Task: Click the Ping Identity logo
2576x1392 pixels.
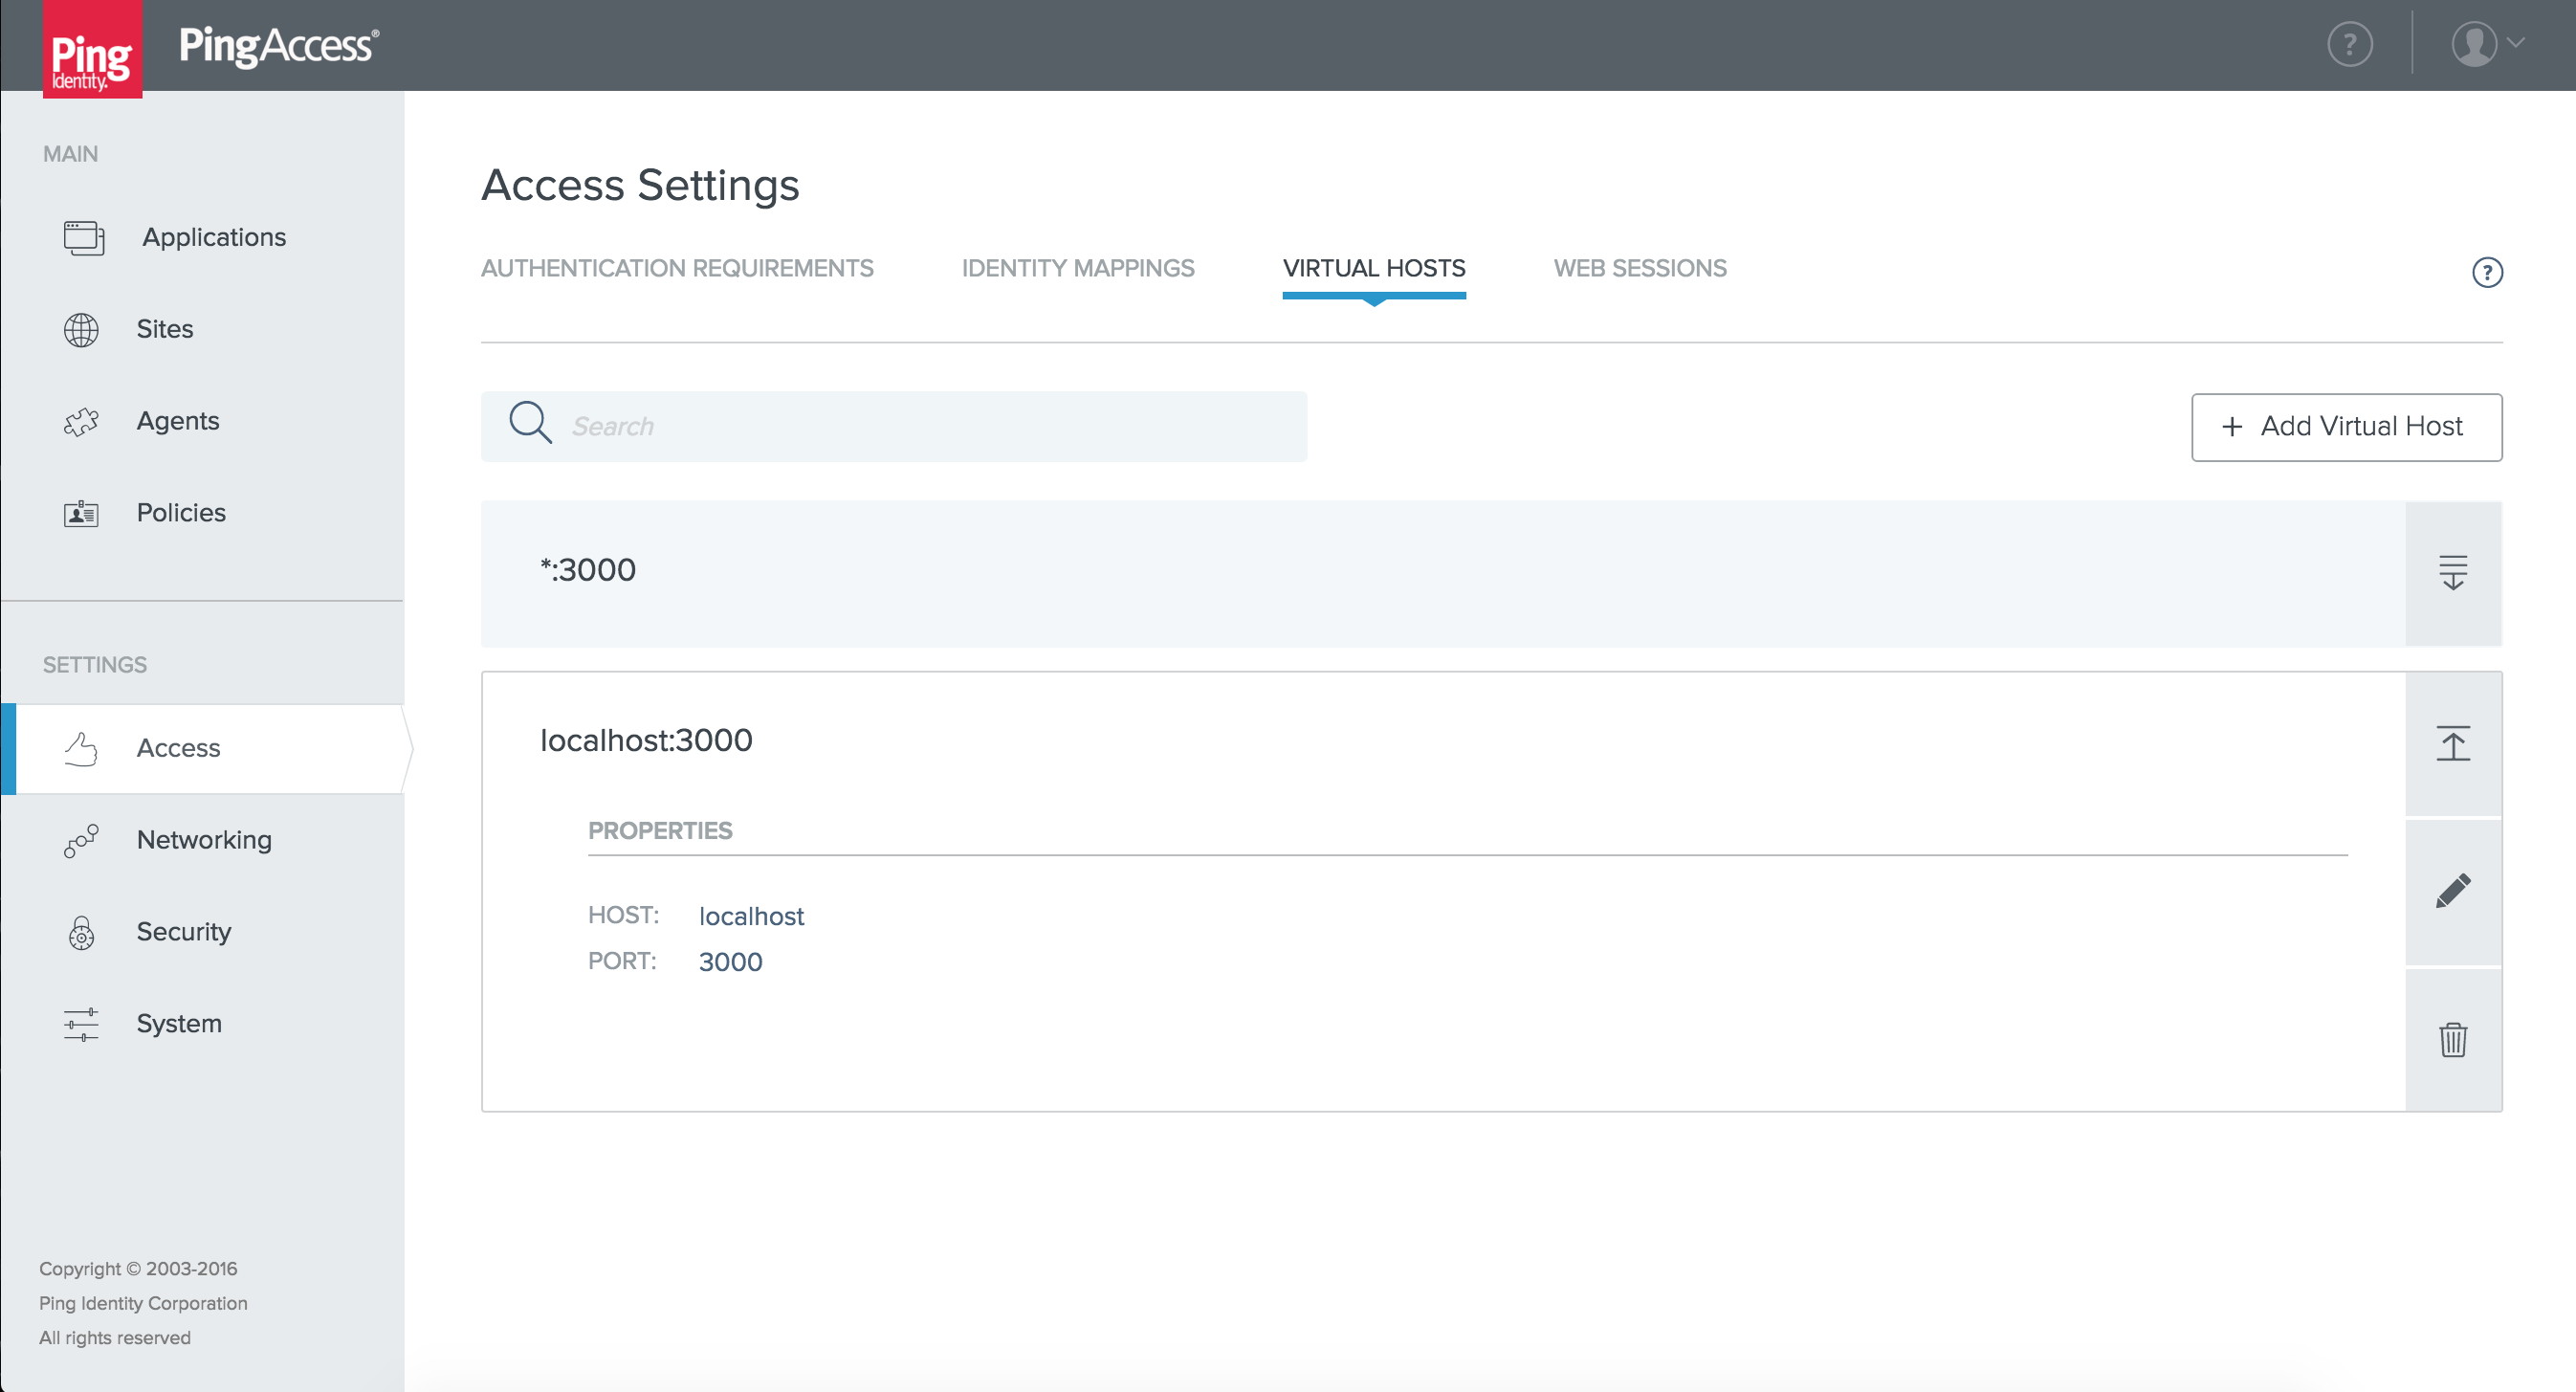Action: coord(92,50)
